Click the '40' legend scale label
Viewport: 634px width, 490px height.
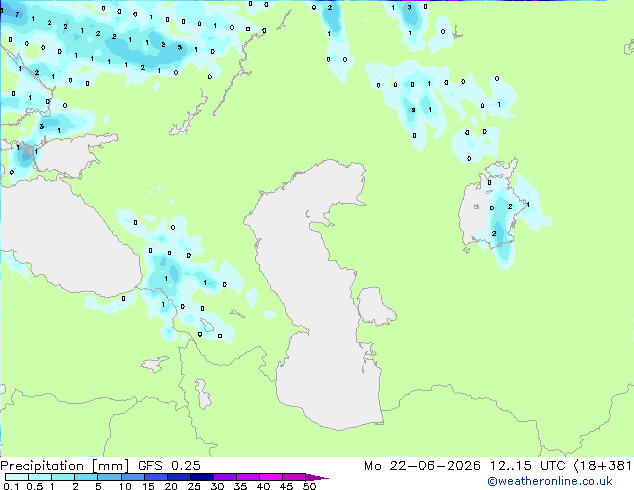coord(263,486)
